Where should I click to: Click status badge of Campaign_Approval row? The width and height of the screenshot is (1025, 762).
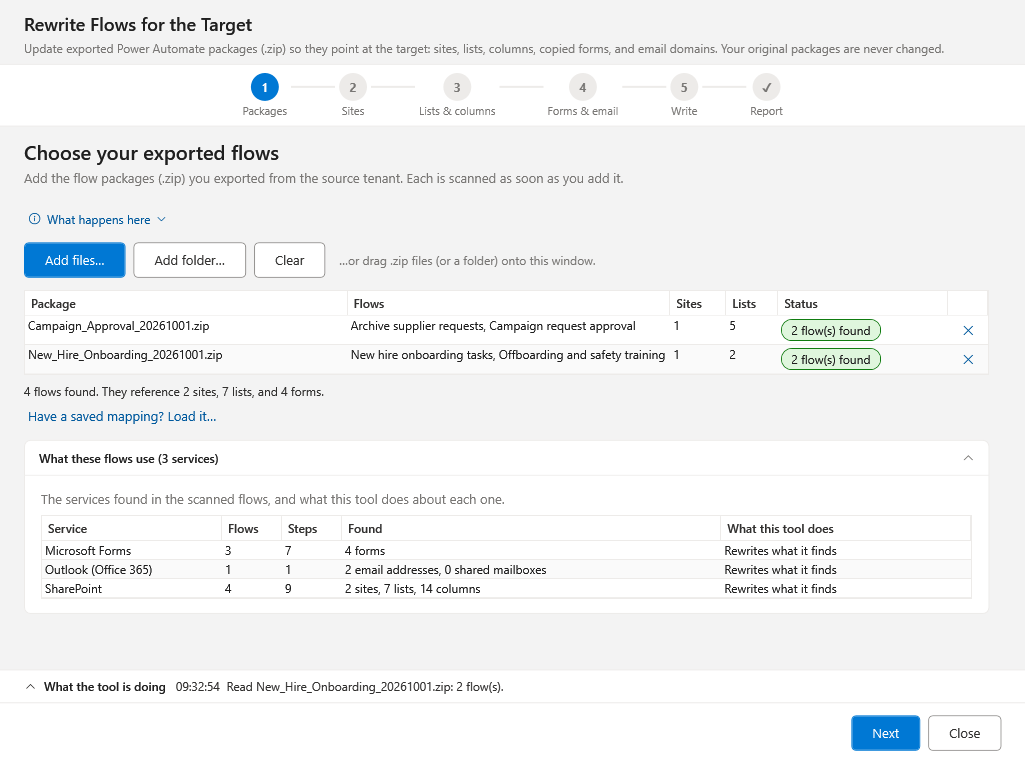click(831, 331)
